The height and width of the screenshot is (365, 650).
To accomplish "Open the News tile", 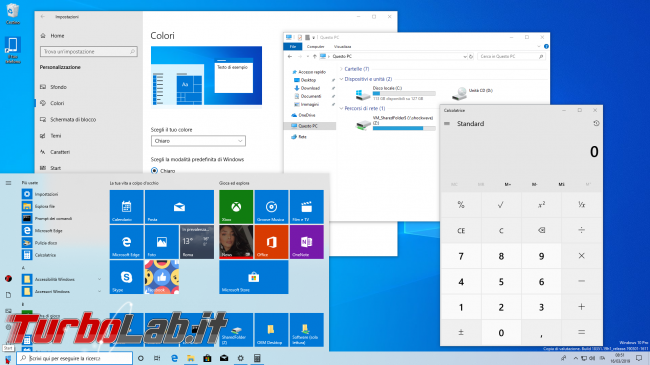I will [x=236, y=242].
